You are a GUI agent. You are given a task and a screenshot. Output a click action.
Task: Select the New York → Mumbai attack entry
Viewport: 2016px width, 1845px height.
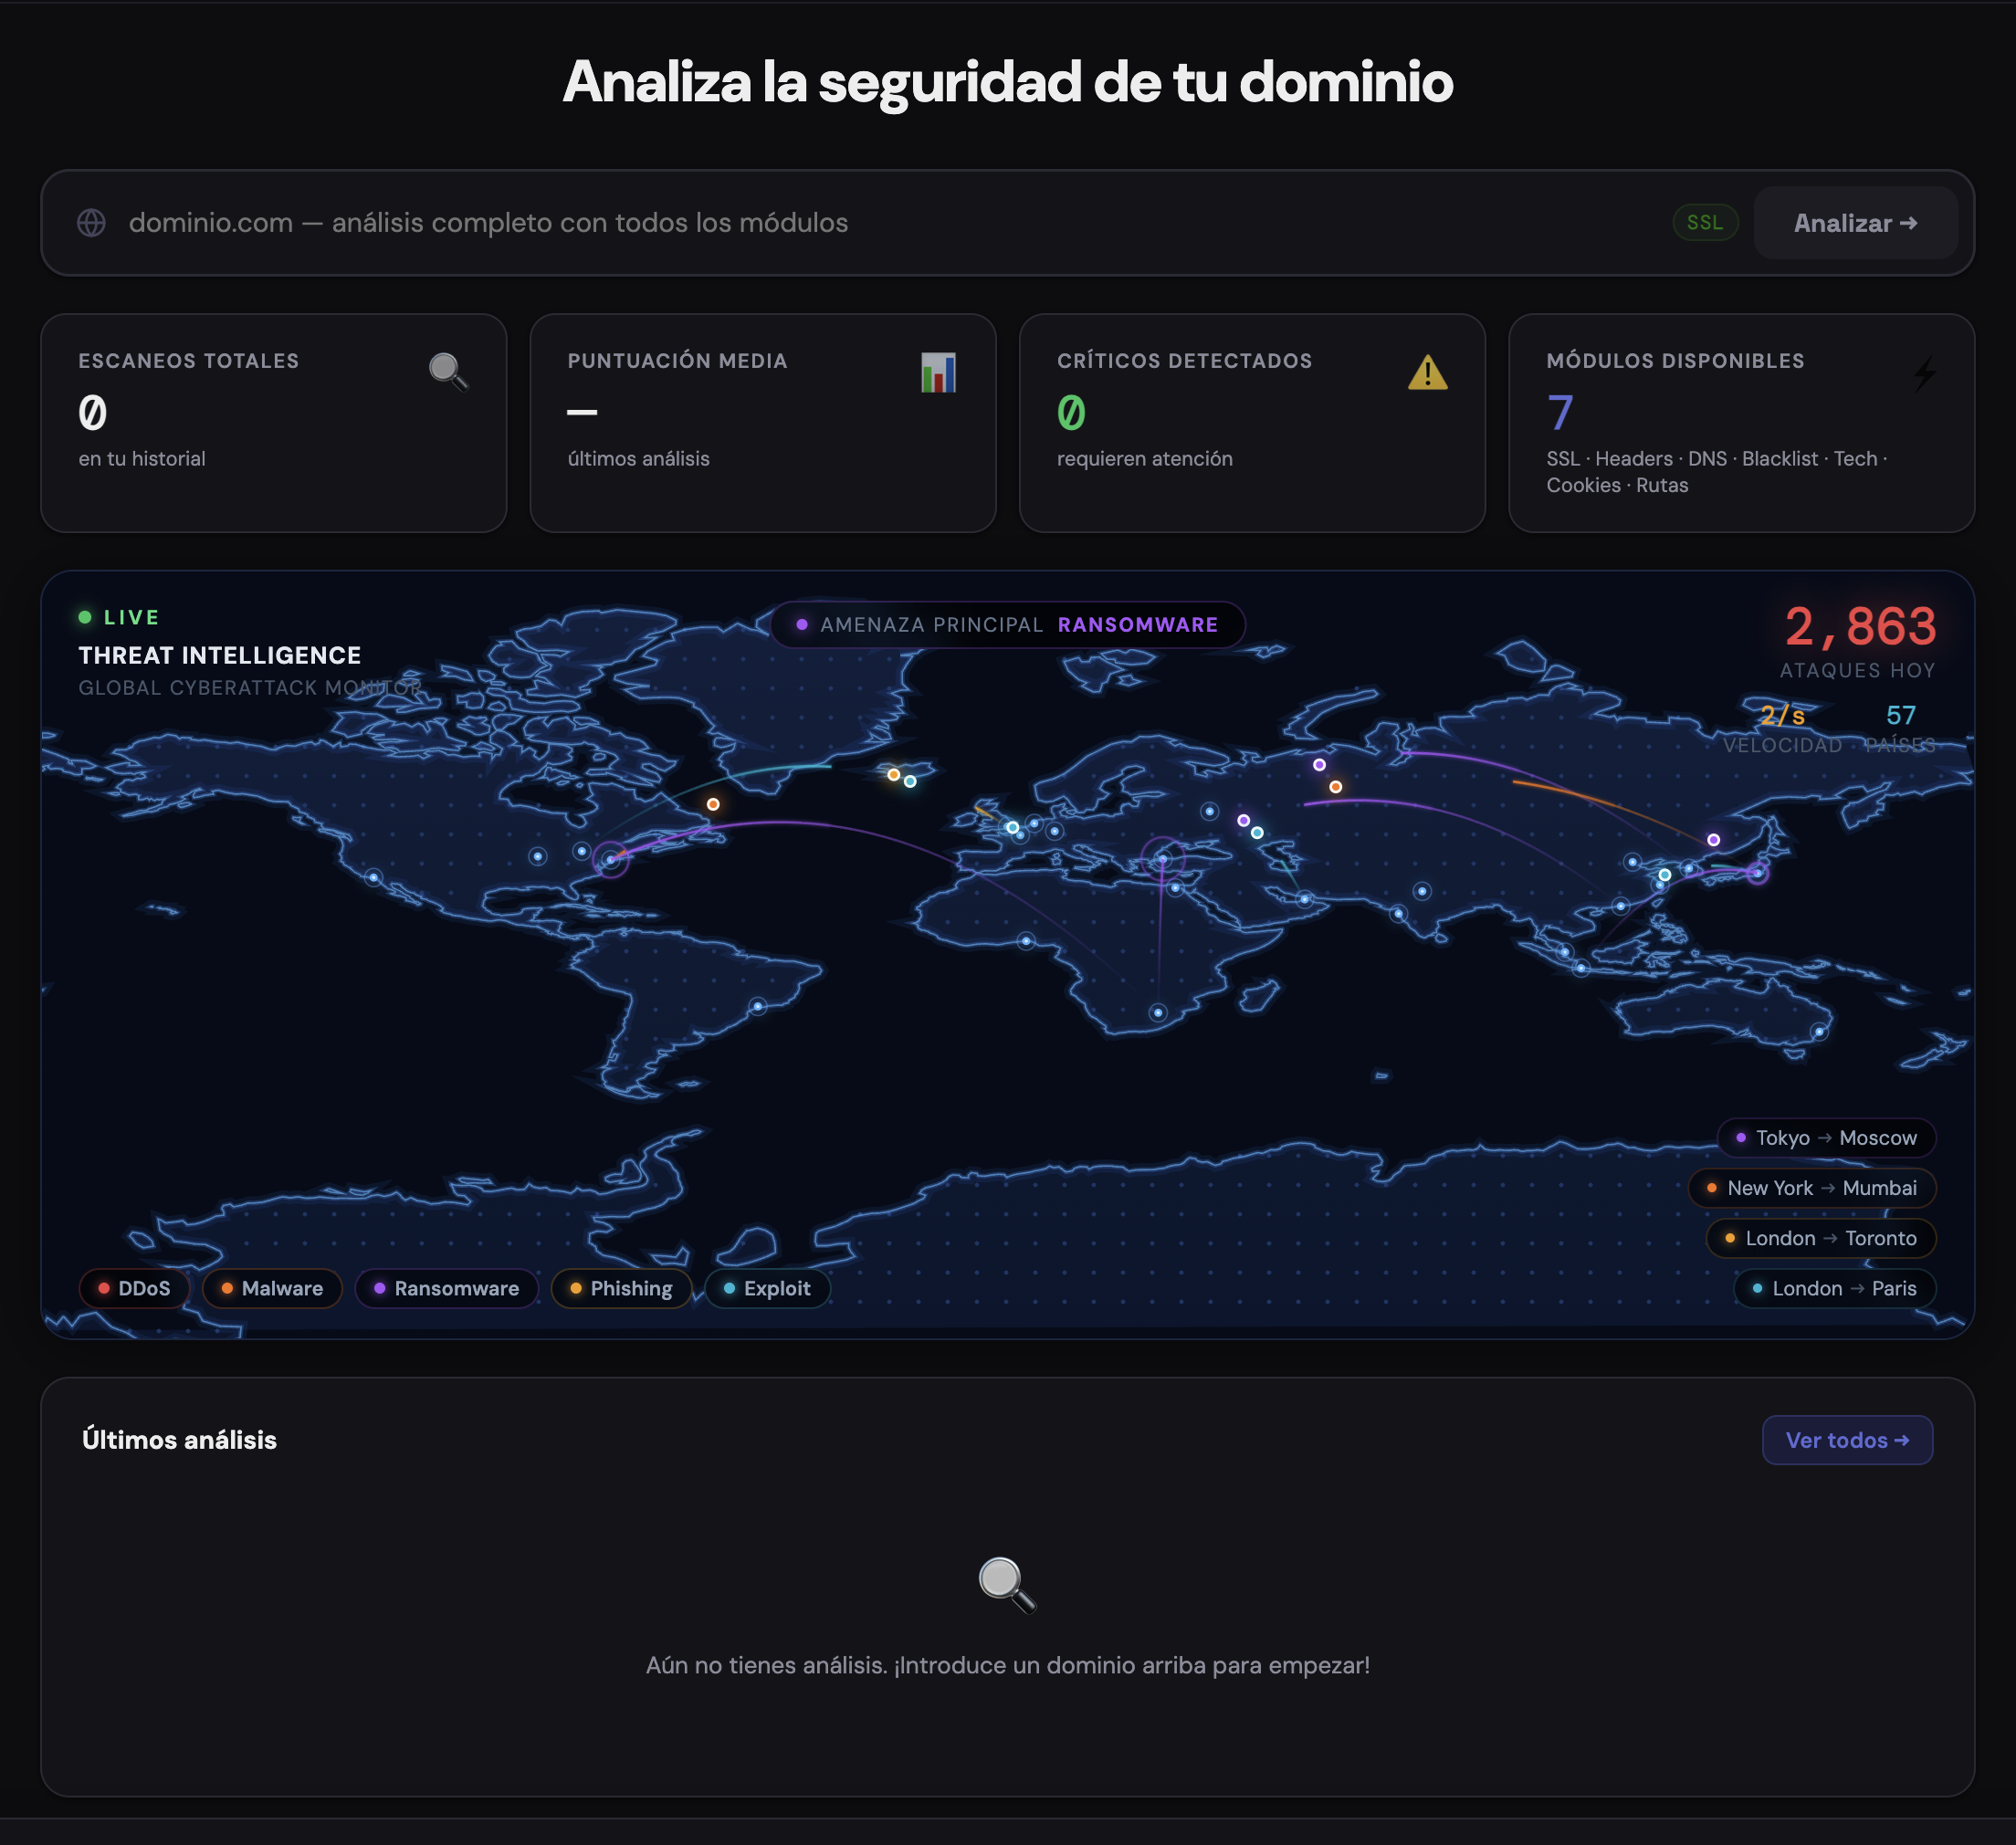[x=1812, y=1188]
